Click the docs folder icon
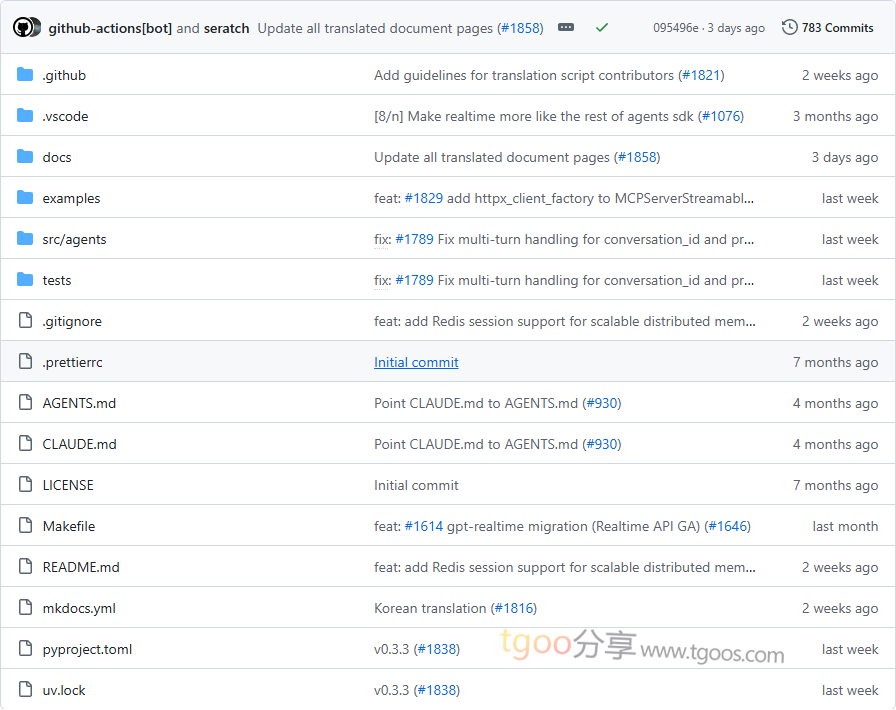The image size is (896, 710). pos(25,157)
